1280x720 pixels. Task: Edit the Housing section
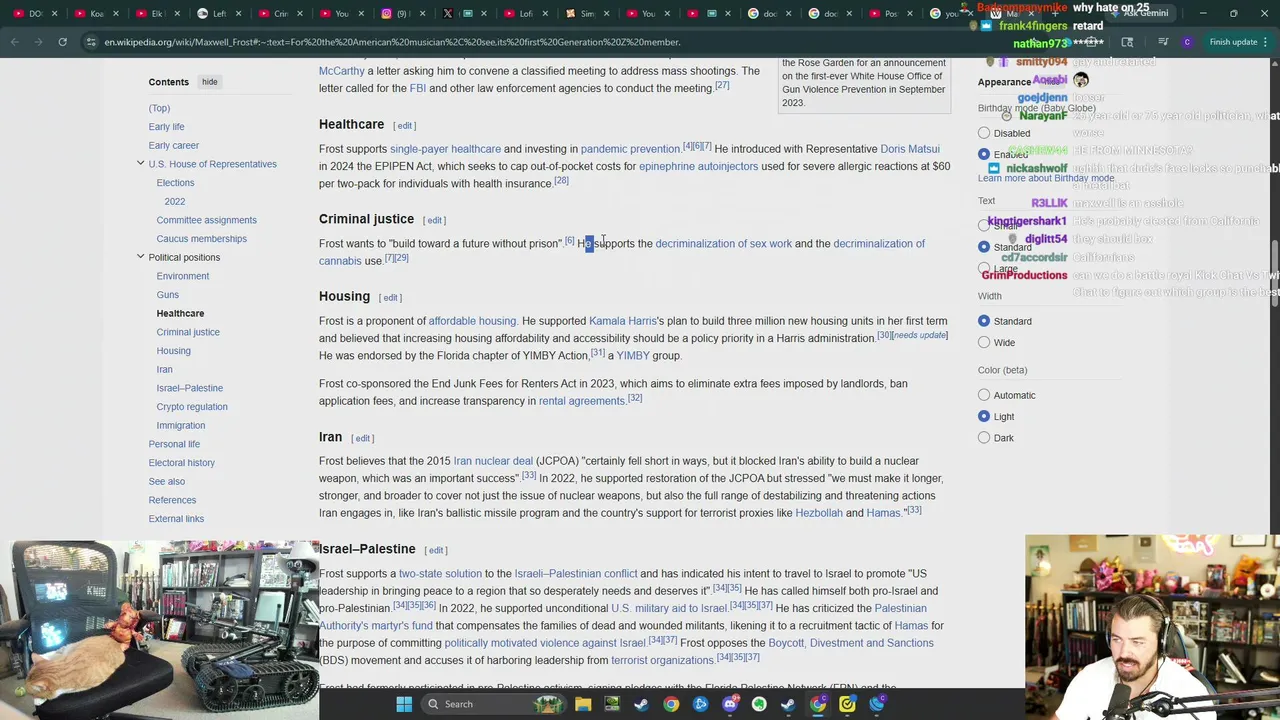click(x=391, y=298)
